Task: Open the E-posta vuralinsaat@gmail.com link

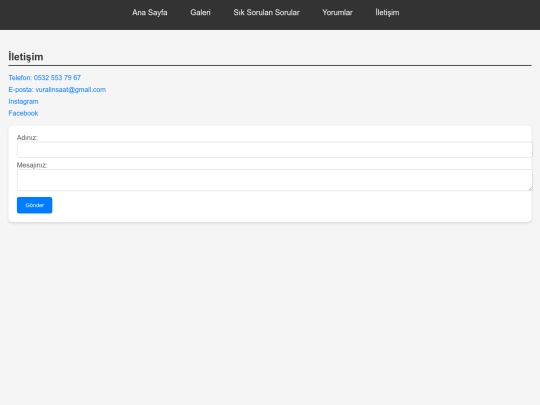Action: 57,90
